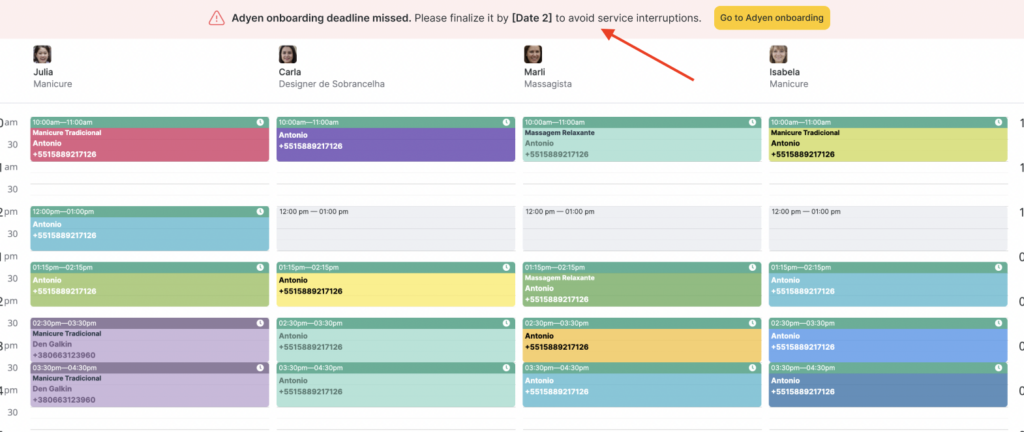Click clock icon on Julia's 10:00am appointment
Viewport: 1024px width, 432px height.
260,122
